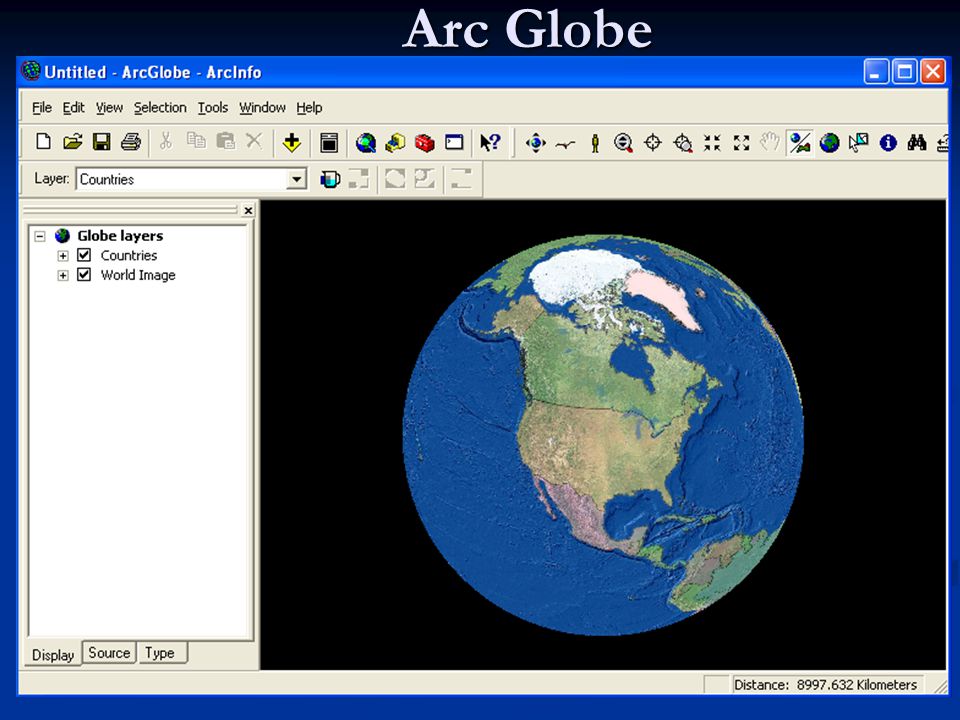Activate the What's This help pointer
This screenshot has width=960, height=720.
490,143
